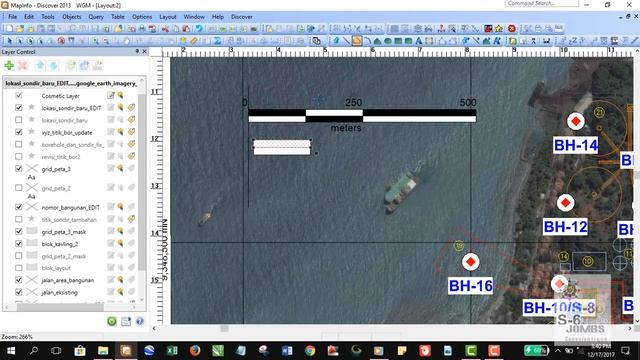Toggle the Cosmetic Layer checkbox
Viewport: 640px width, 360px height.
[x=18, y=96]
